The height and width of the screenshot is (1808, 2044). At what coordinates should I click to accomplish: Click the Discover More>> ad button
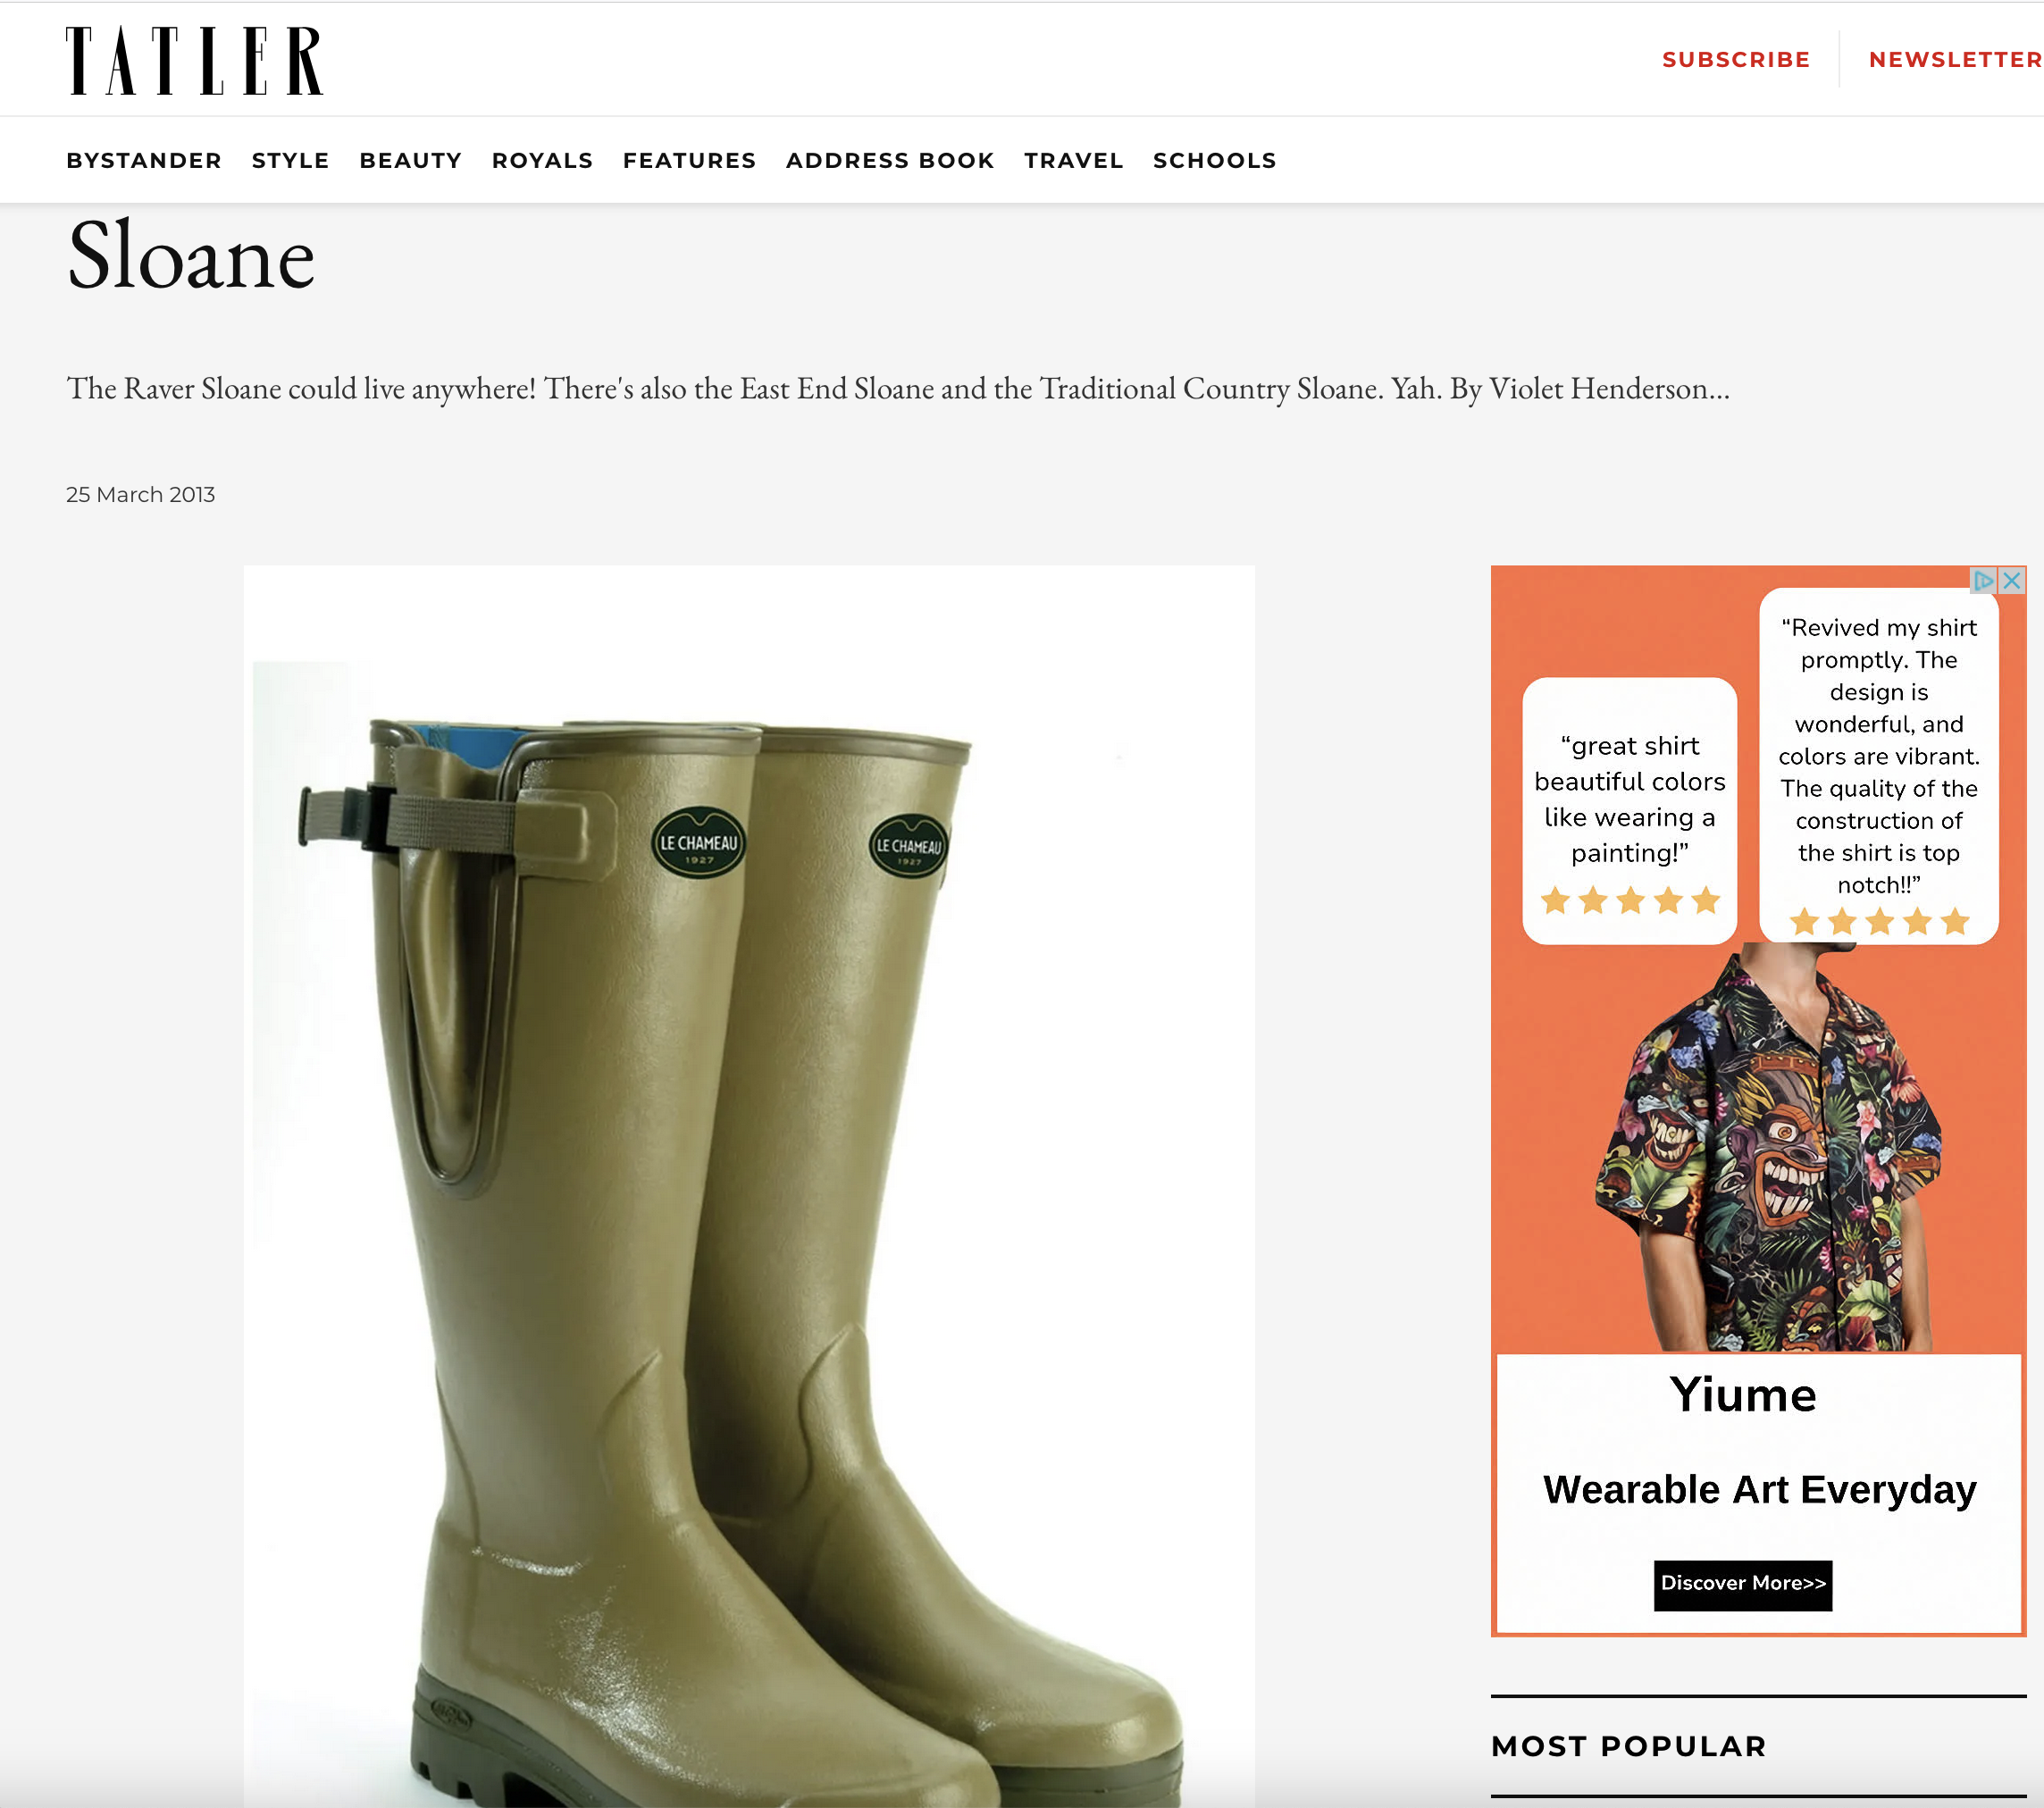(x=1743, y=1584)
